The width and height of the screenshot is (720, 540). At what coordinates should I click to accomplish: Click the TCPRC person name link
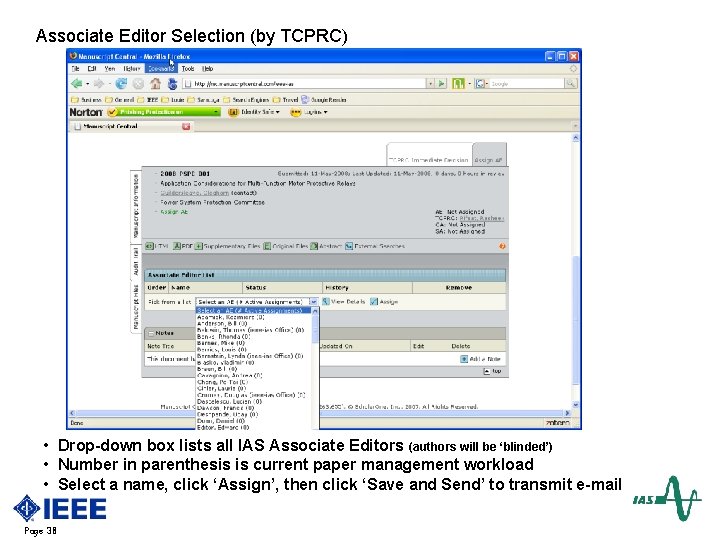click(482, 219)
